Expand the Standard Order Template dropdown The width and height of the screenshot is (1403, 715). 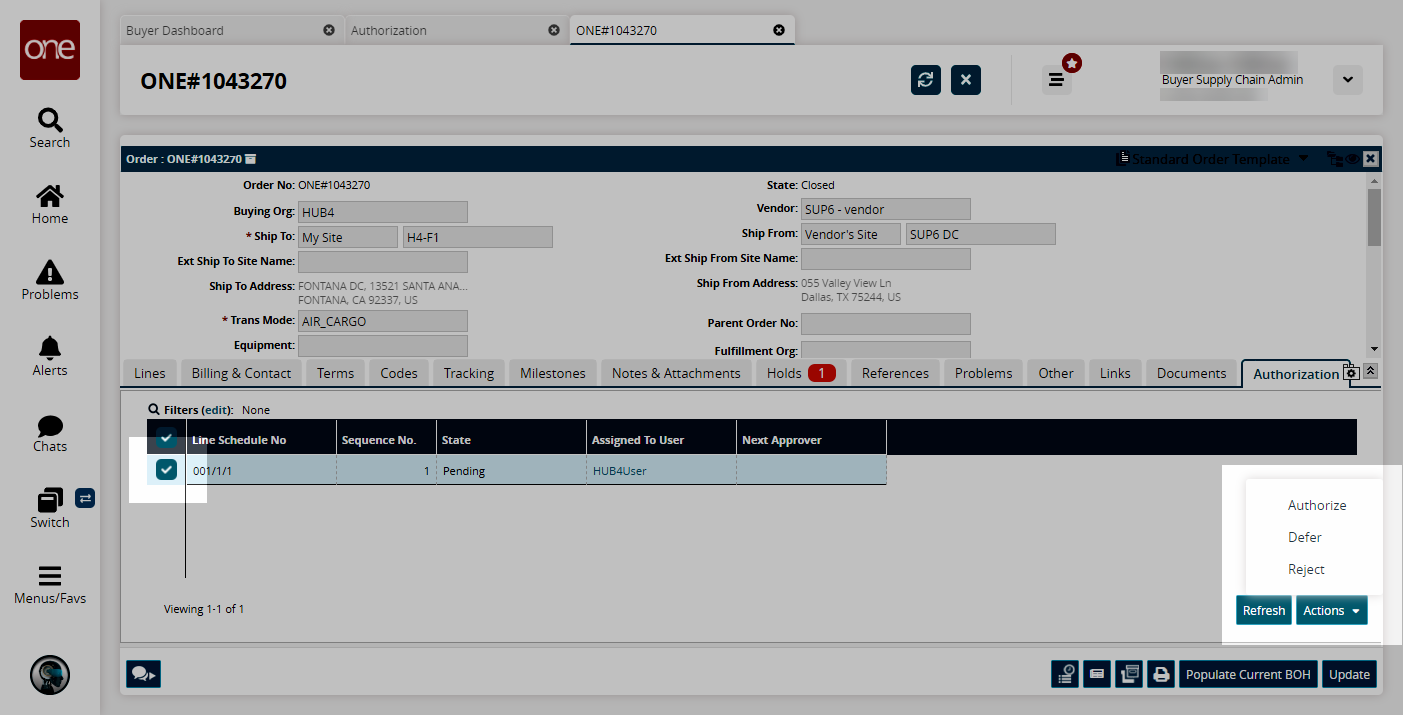click(x=1303, y=159)
